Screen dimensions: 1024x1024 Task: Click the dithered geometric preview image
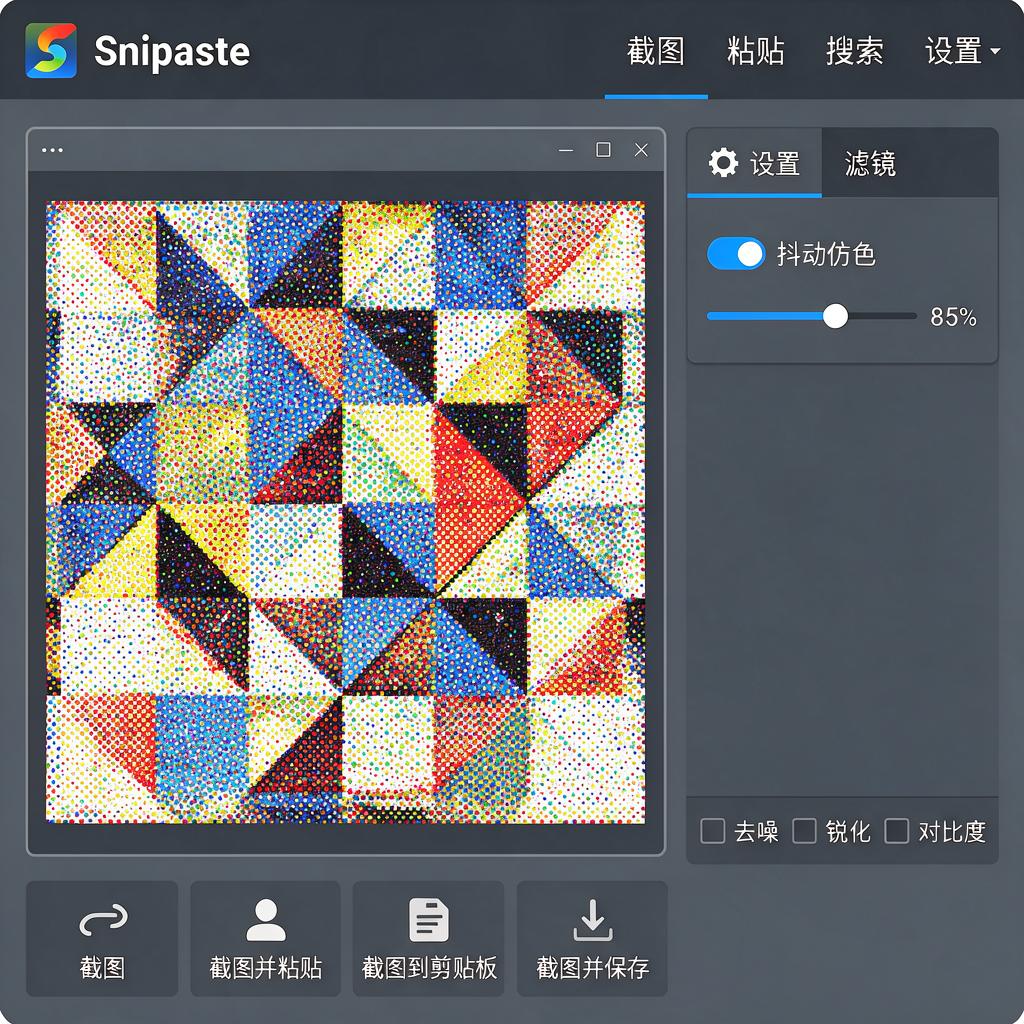coord(345,512)
